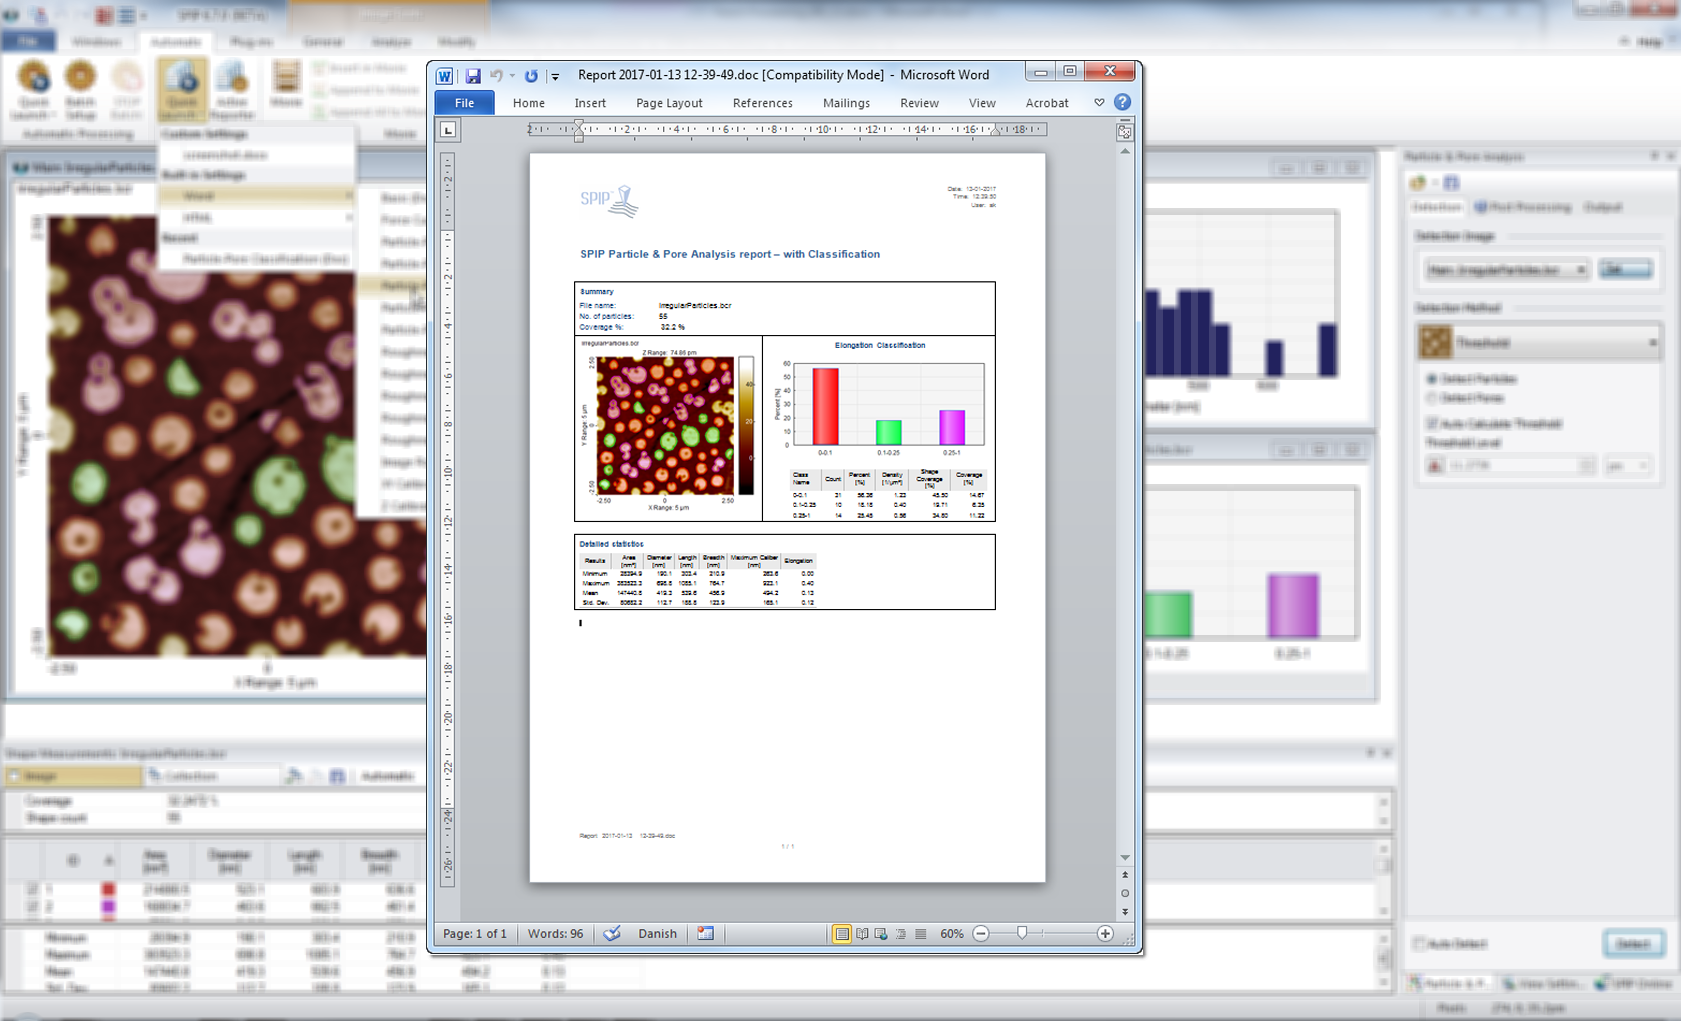
Task: Click the red 0-0.1 bar in report chart
Action: click(825, 406)
